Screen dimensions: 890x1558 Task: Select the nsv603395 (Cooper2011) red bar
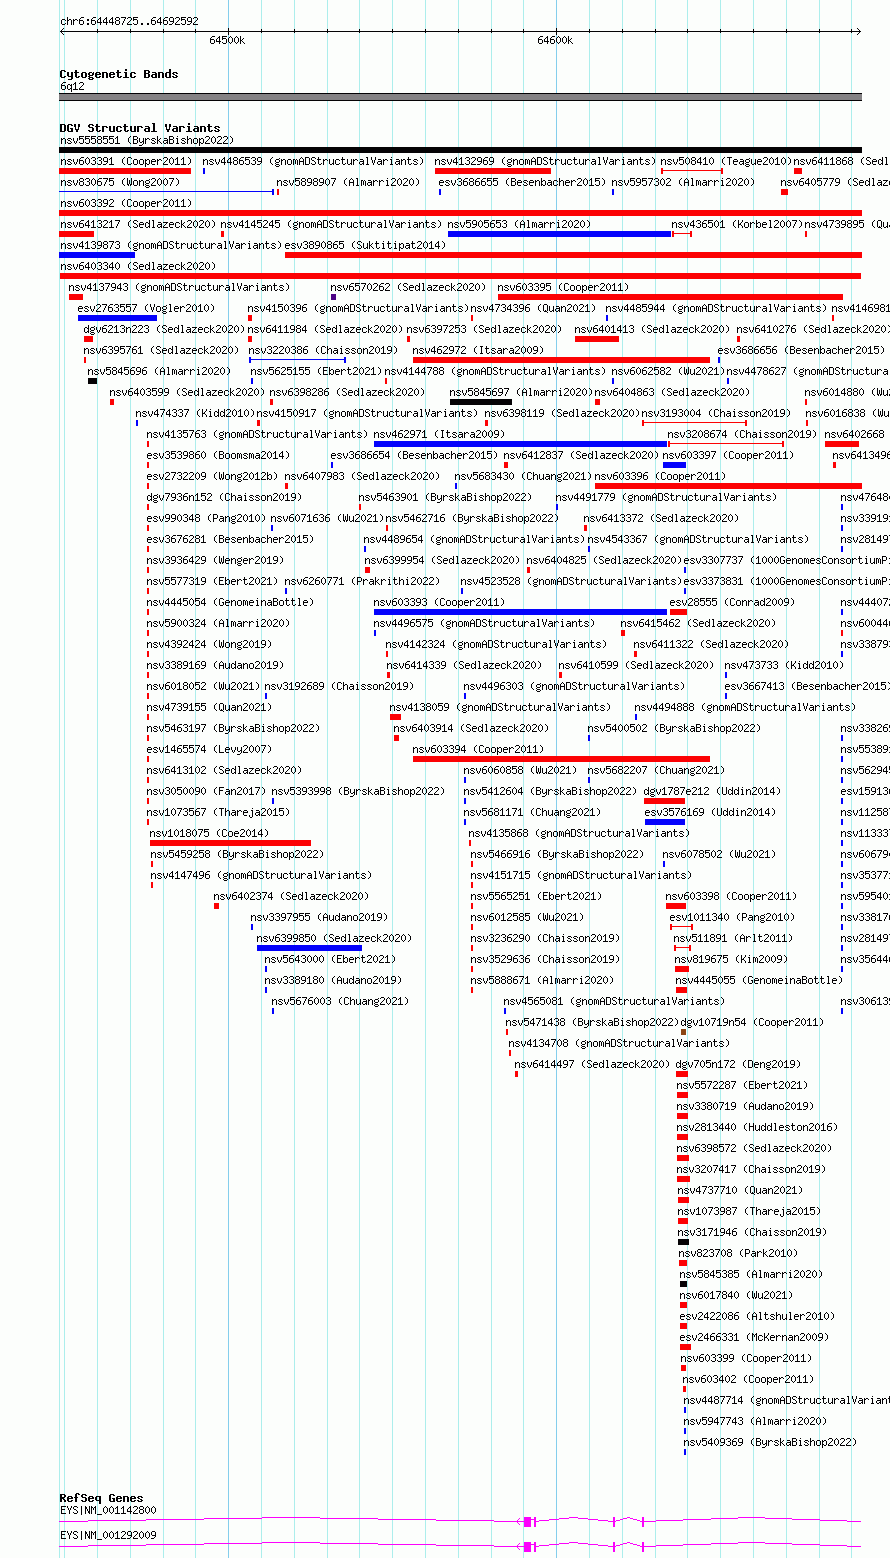tap(670, 297)
